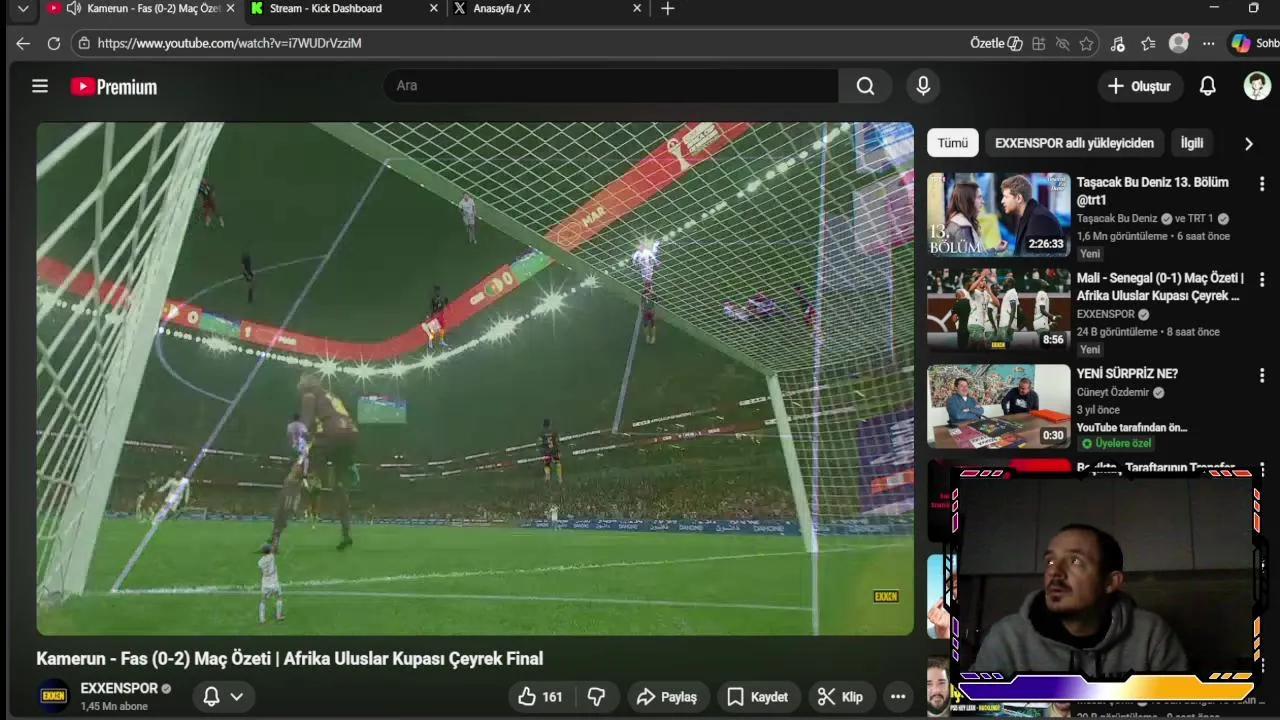
Task: Select the İlgili filter chip
Action: pyautogui.click(x=1192, y=143)
